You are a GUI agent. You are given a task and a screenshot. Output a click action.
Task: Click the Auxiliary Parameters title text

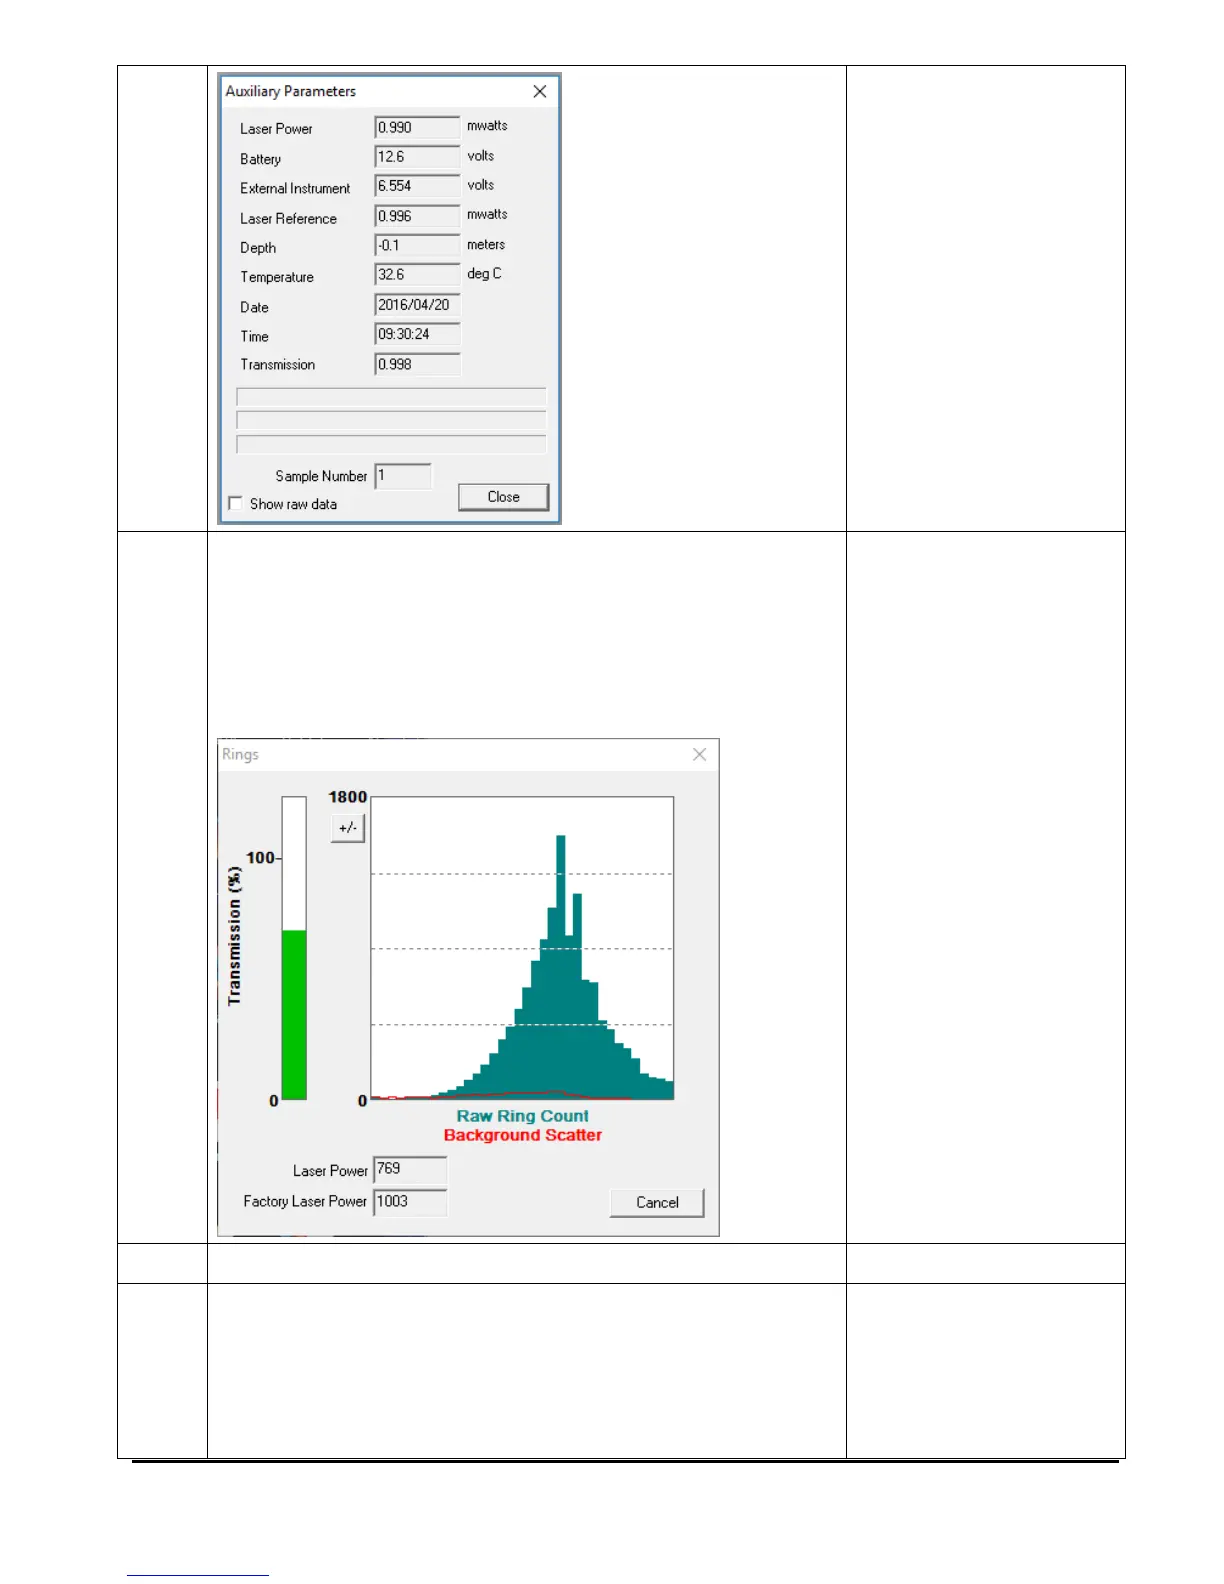pyautogui.click(x=291, y=91)
